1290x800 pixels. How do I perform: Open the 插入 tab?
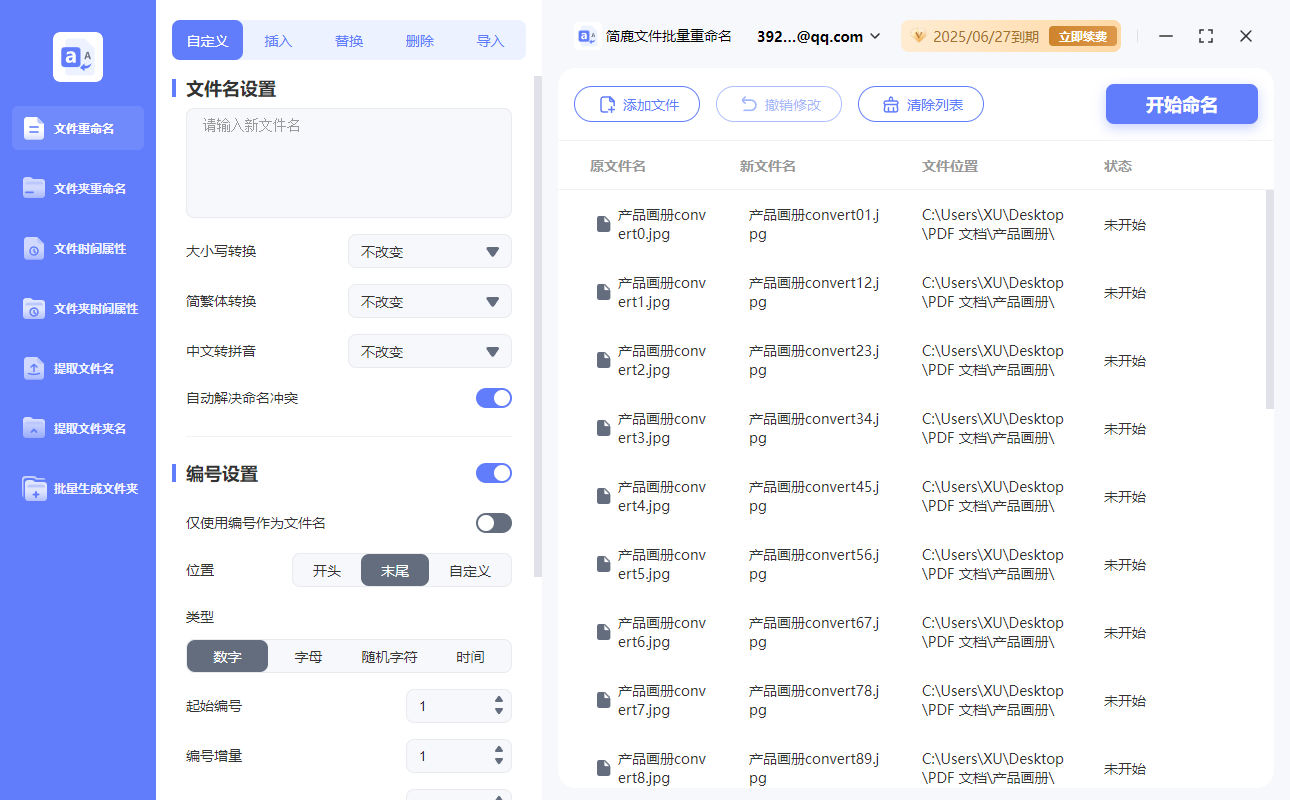tap(277, 39)
